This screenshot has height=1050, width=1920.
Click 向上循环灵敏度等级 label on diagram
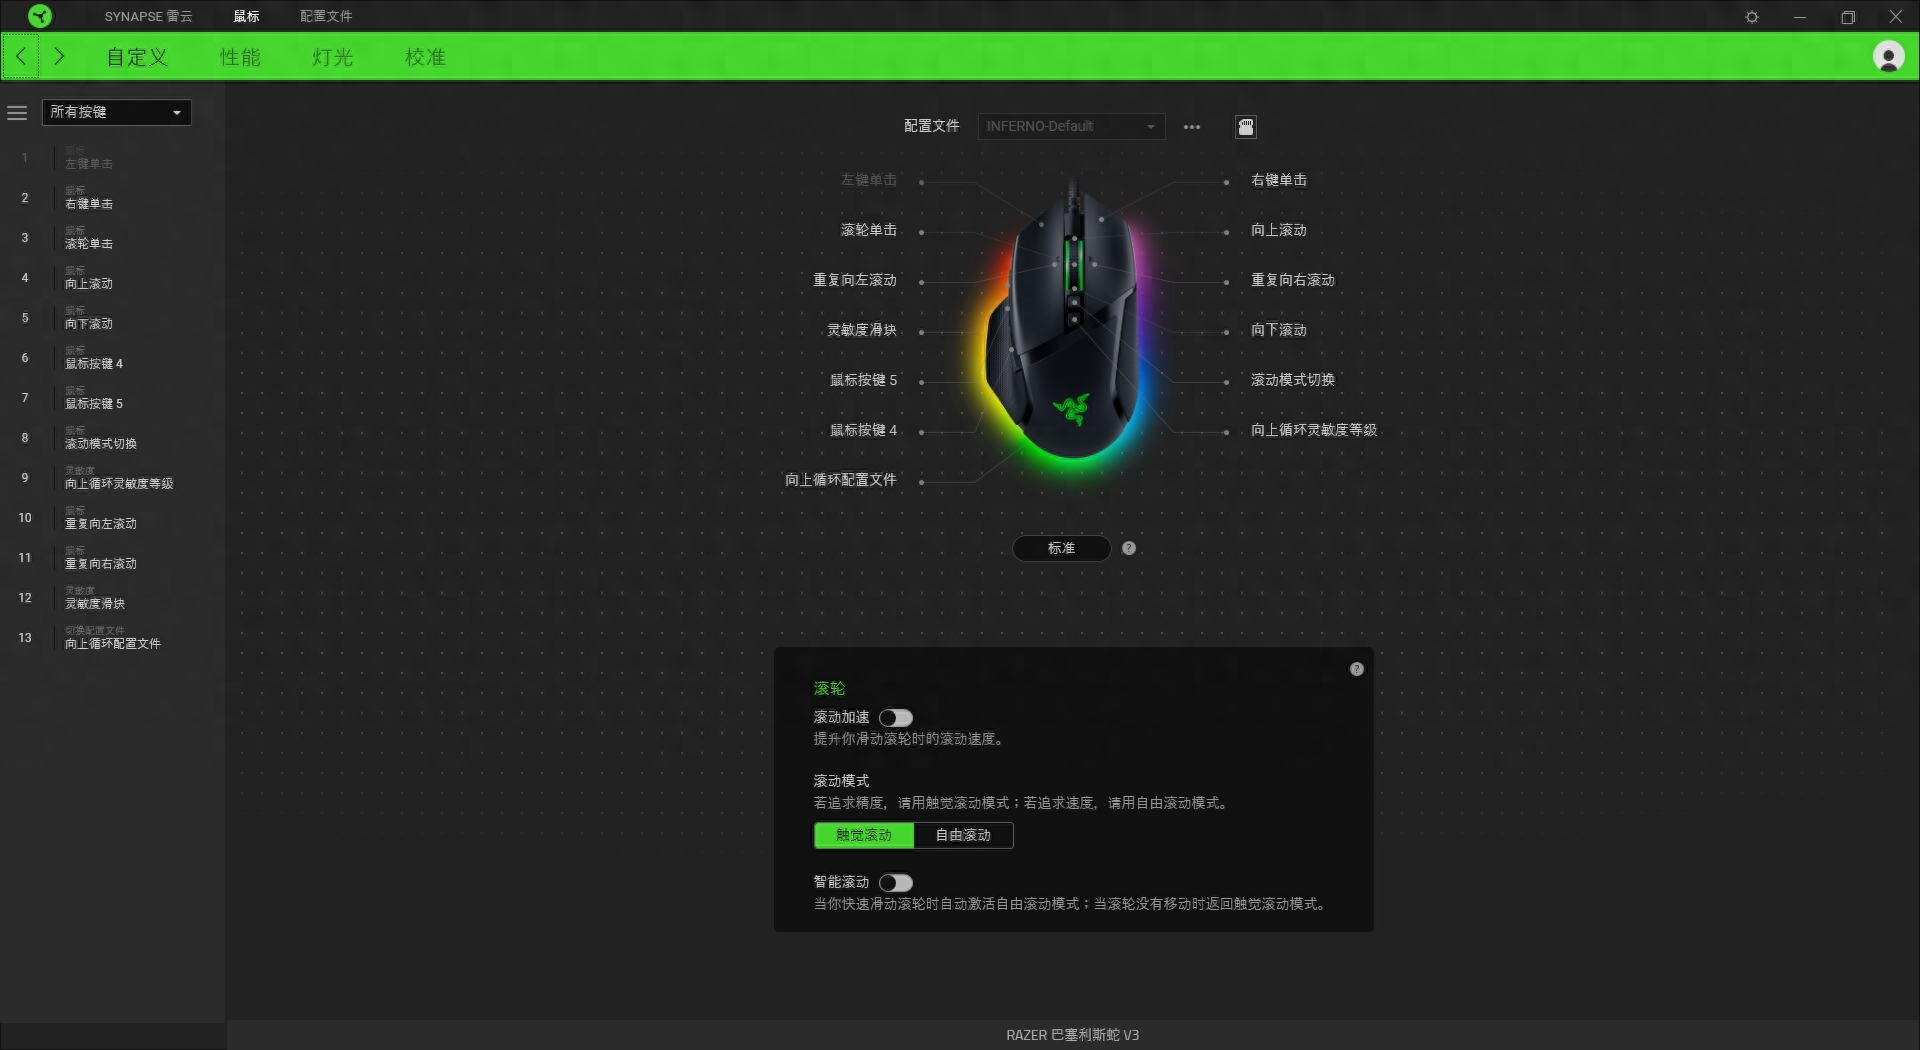point(1314,430)
